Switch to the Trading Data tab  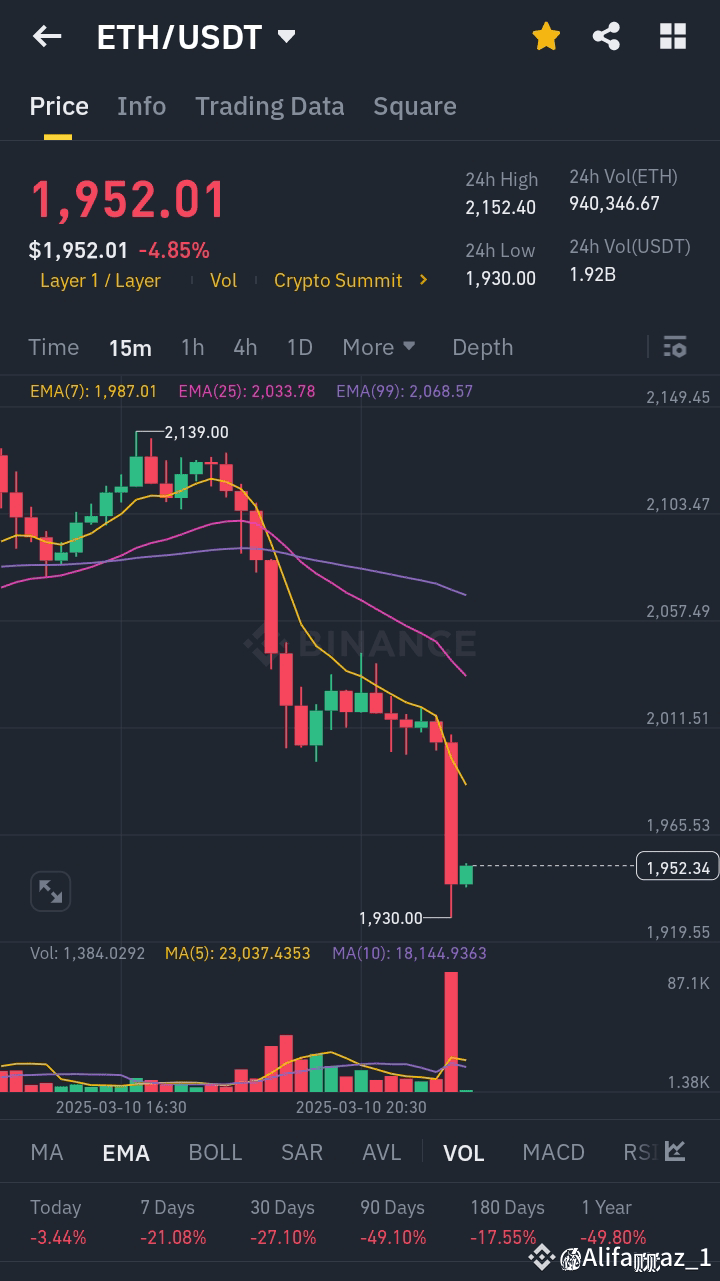(269, 106)
